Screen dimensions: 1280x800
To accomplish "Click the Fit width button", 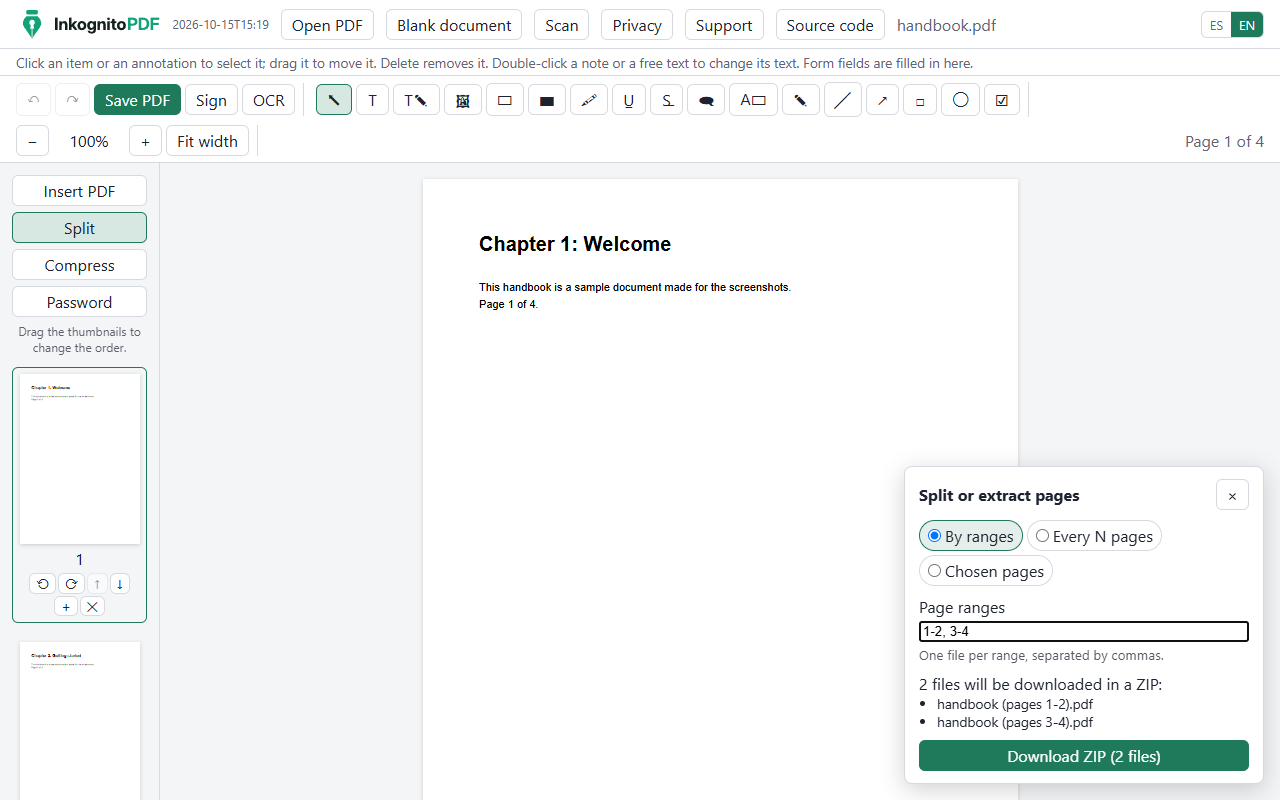I will tap(207, 141).
